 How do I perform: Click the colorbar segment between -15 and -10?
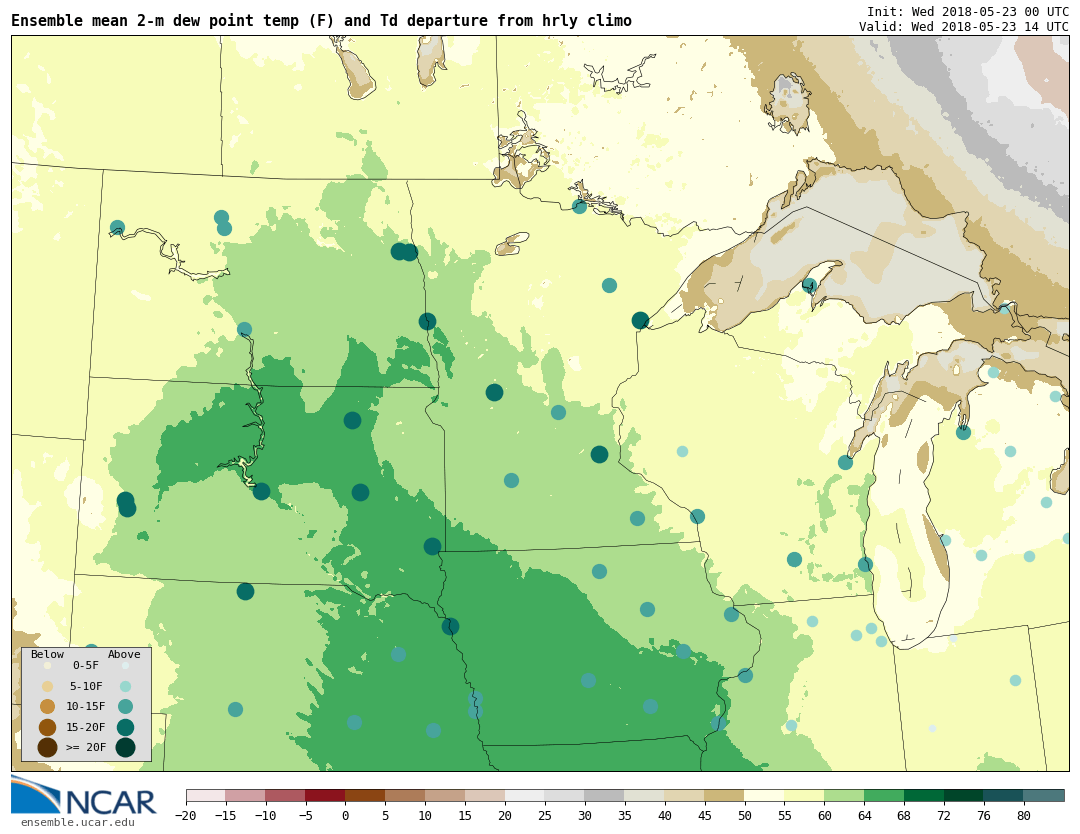tap(245, 795)
